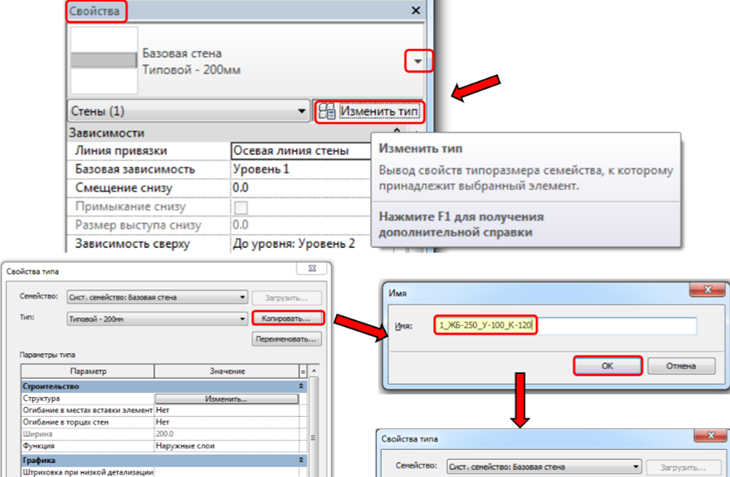Image resolution: width=730 pixels, height=477 pixels.
Task: Toggle the Примыкание снизу checkbox
Action: [241, 207]
